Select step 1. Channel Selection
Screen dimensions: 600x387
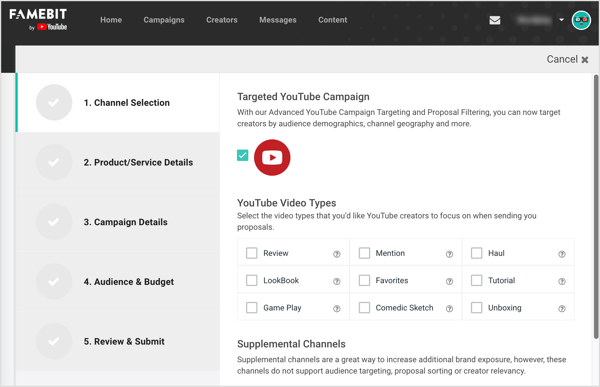[x=118, y=103]
